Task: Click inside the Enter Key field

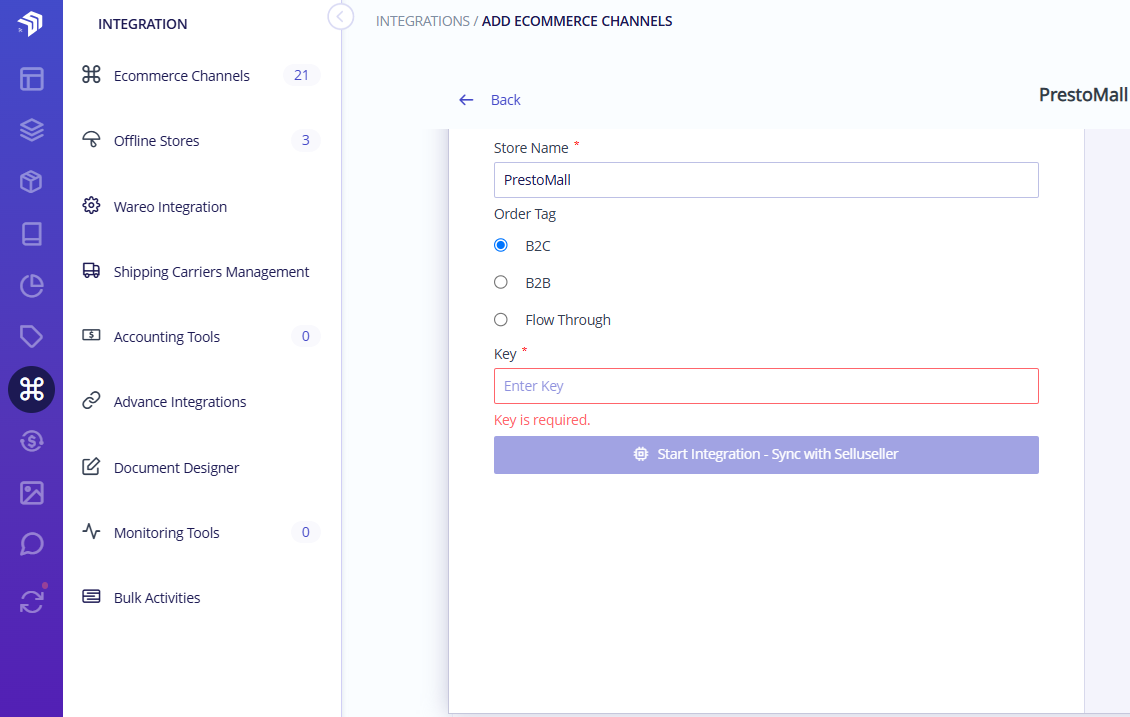Action: coord(766,386)
